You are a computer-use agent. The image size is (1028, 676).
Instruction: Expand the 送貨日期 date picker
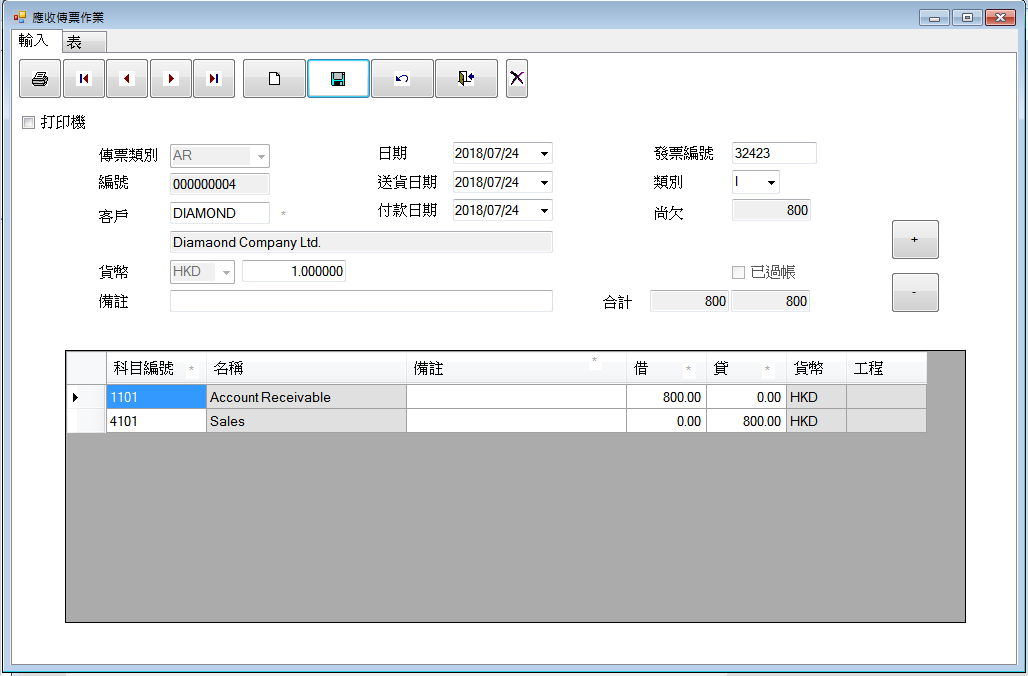tap(544, 183)
